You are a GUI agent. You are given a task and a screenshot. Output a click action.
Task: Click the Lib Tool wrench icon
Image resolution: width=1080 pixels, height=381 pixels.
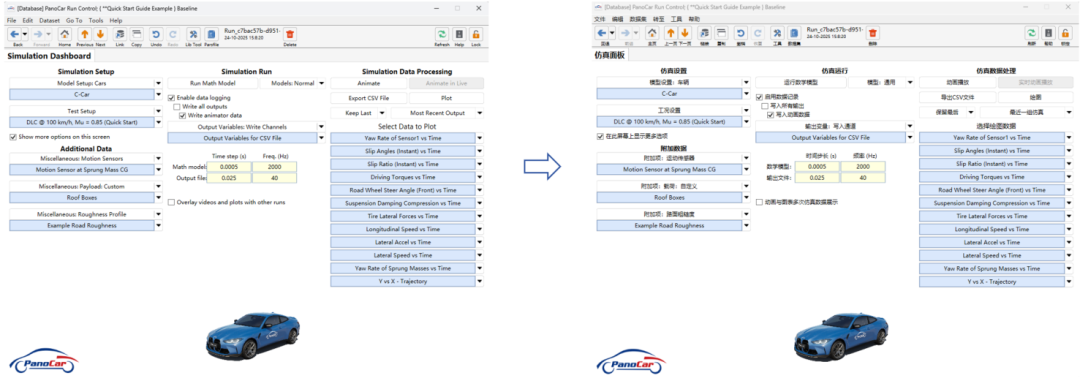click(x=194, y=34)
